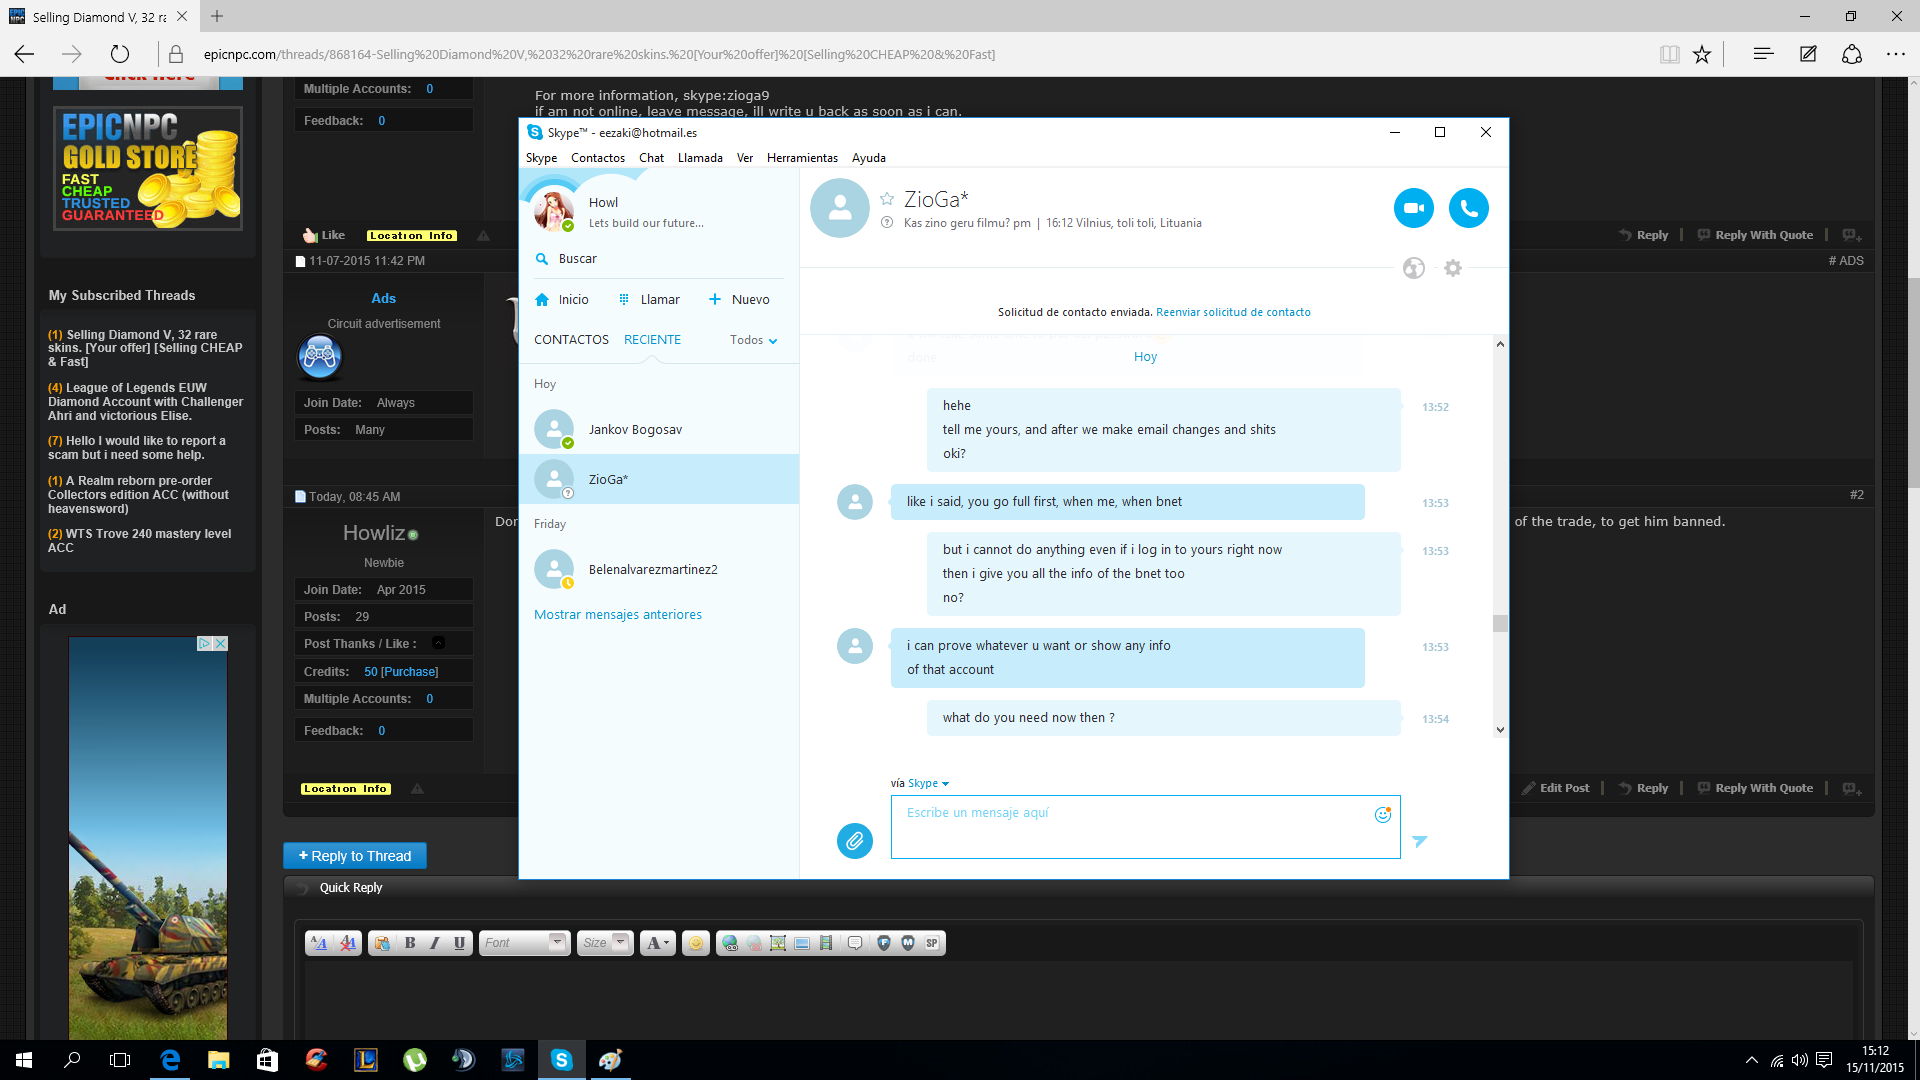Toggle bold in the Quick Reply editor
The image size is (1920, 1080).
point(410,943)
